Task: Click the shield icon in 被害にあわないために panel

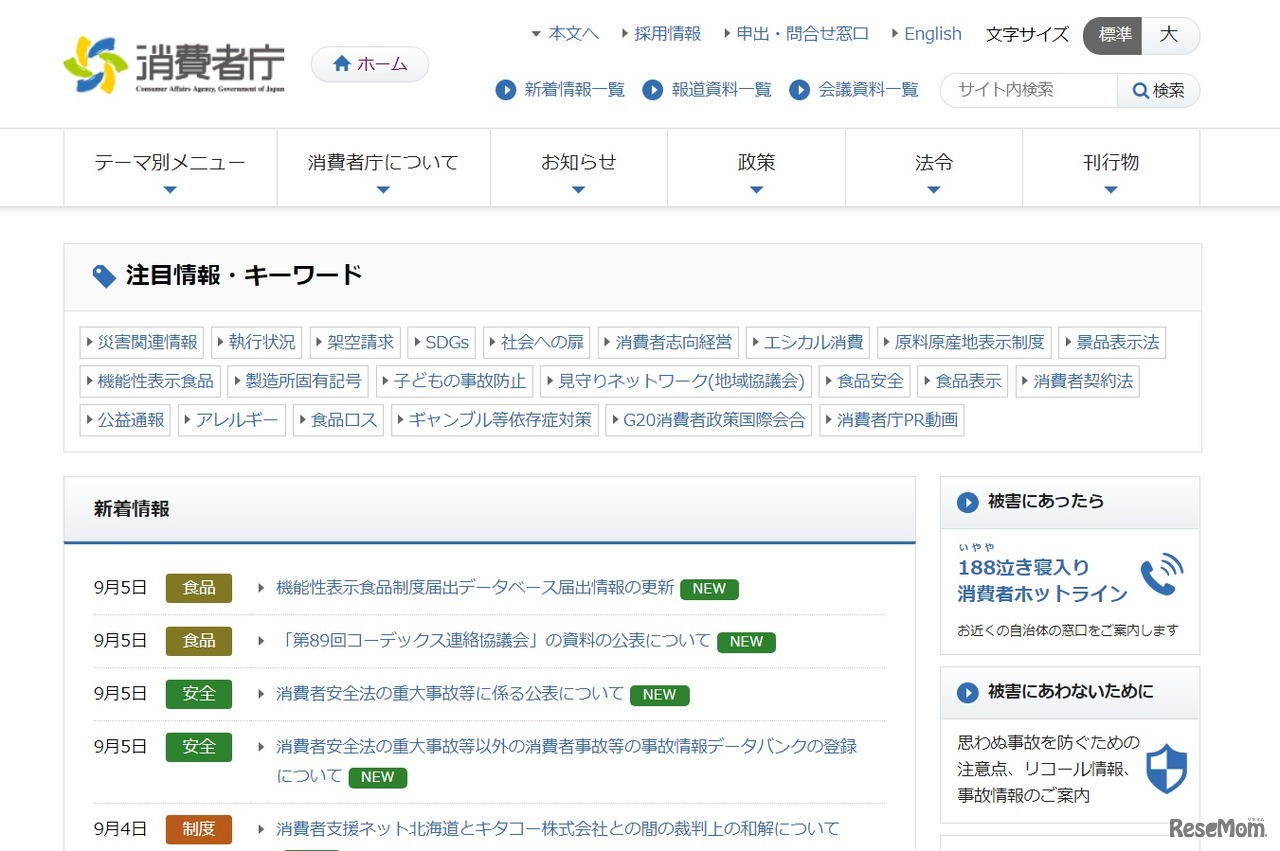Action: pos(1166,769)
